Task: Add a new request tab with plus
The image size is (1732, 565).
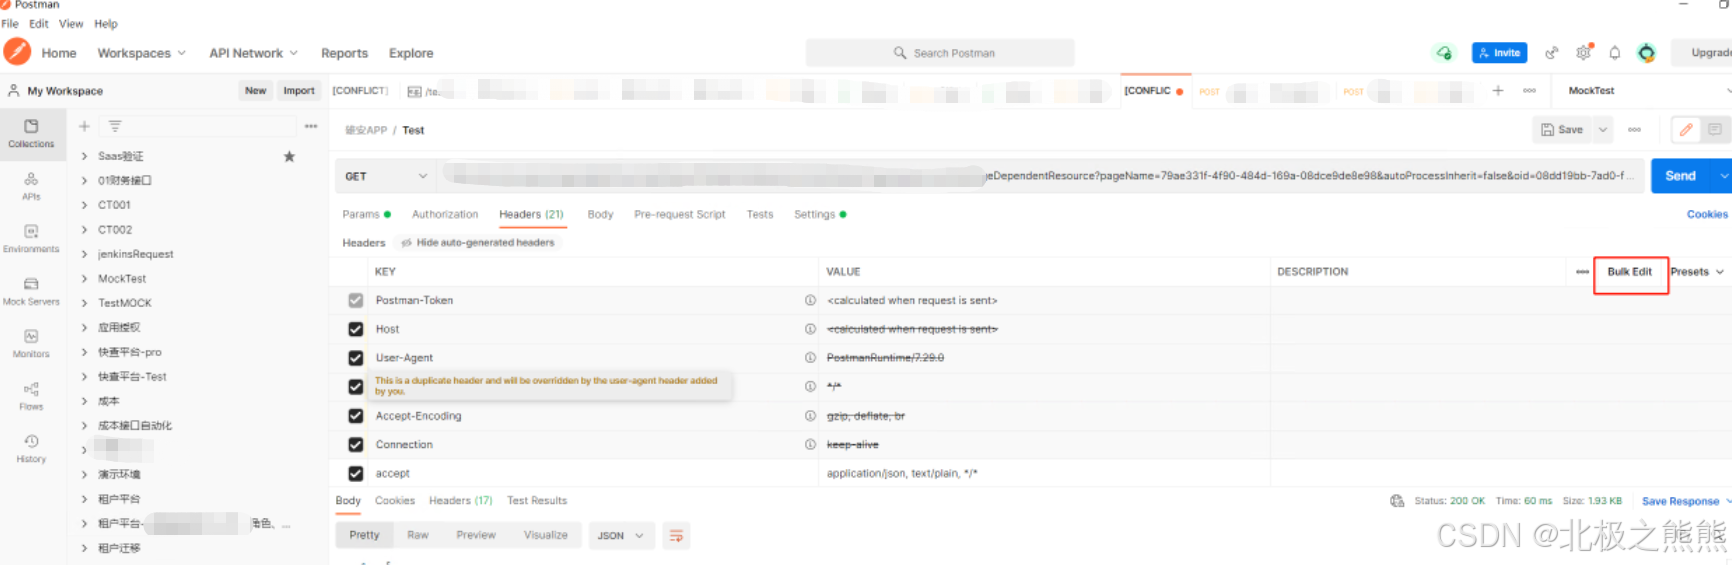Action: coord(1498,90)
